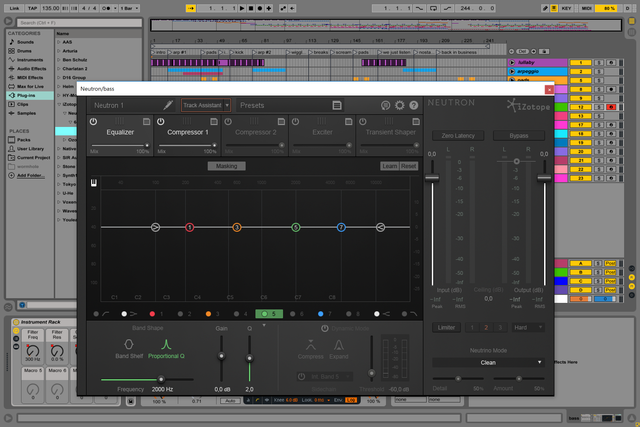Open the Equalizer module preset icon

click(x=147, y=121)
